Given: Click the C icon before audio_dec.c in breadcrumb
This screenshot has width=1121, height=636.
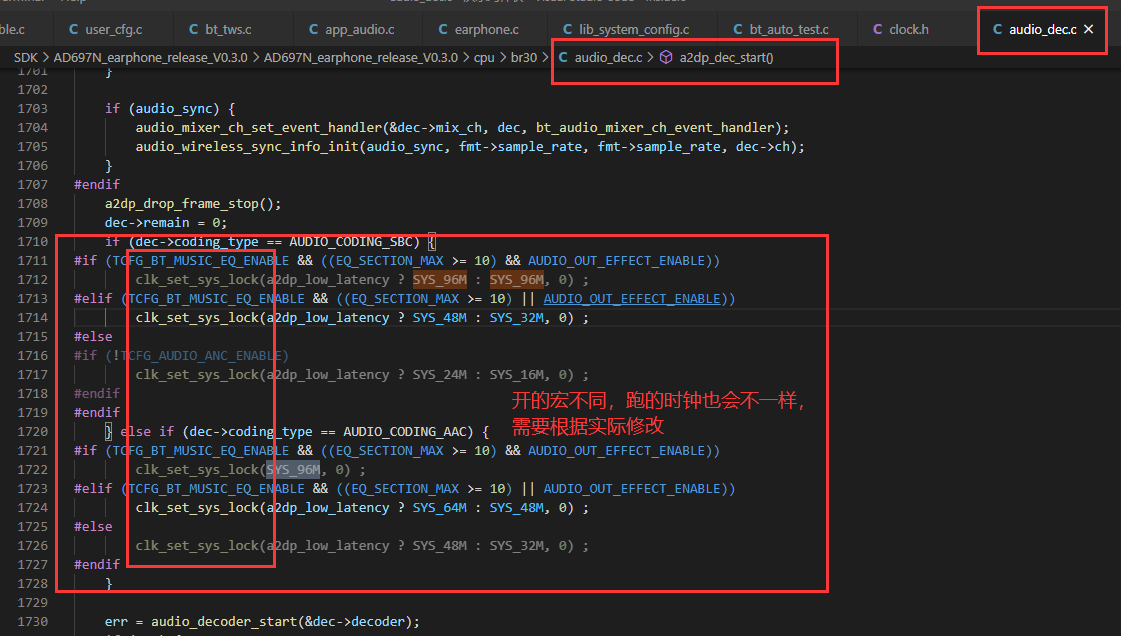Looking at the screenshot, I should [x=563, y=57].
